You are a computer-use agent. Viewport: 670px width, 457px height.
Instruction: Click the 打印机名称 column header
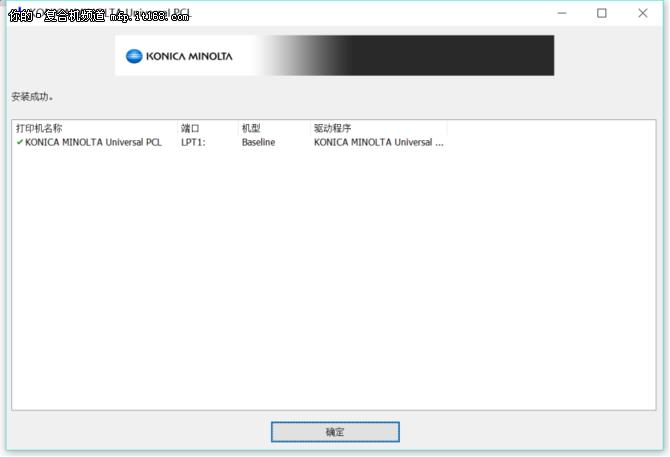point(96,128)
